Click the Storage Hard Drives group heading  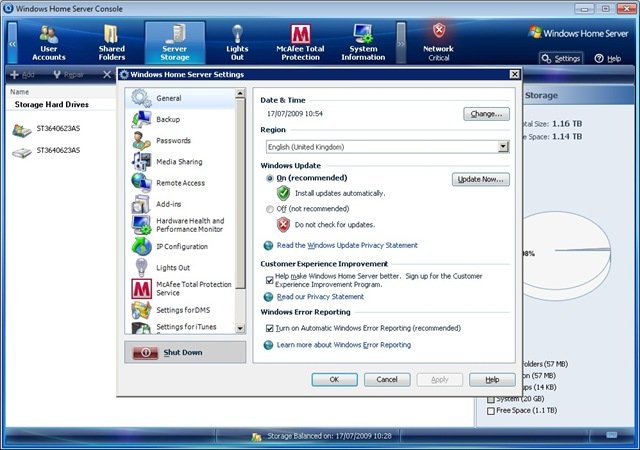coord(51,105)
